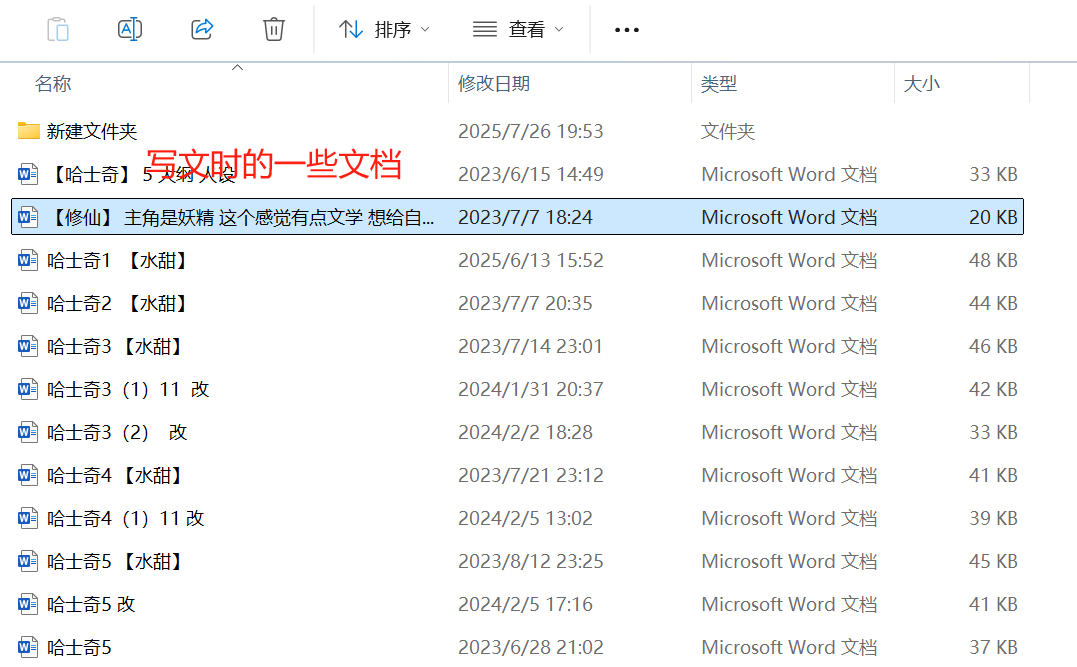
Task: Click the date 2025/6/13 15:52
Action: tap(530, 260)
